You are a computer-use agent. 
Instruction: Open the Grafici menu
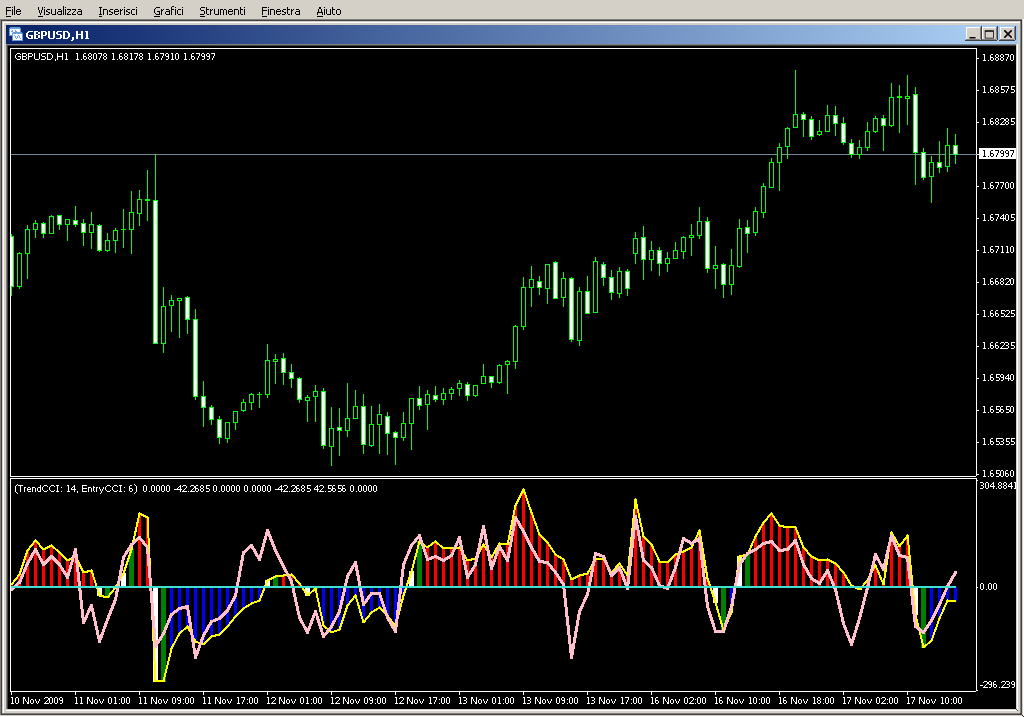coord(168,11)
